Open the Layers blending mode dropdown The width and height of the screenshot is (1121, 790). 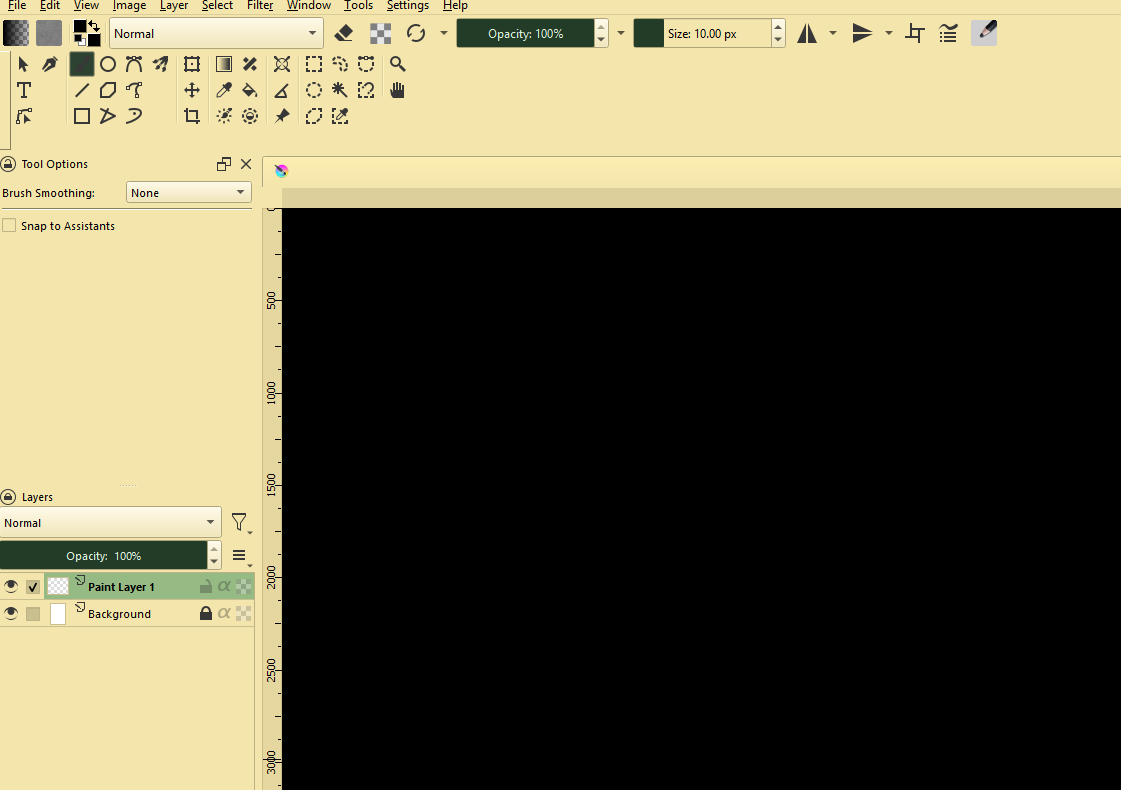110,523
